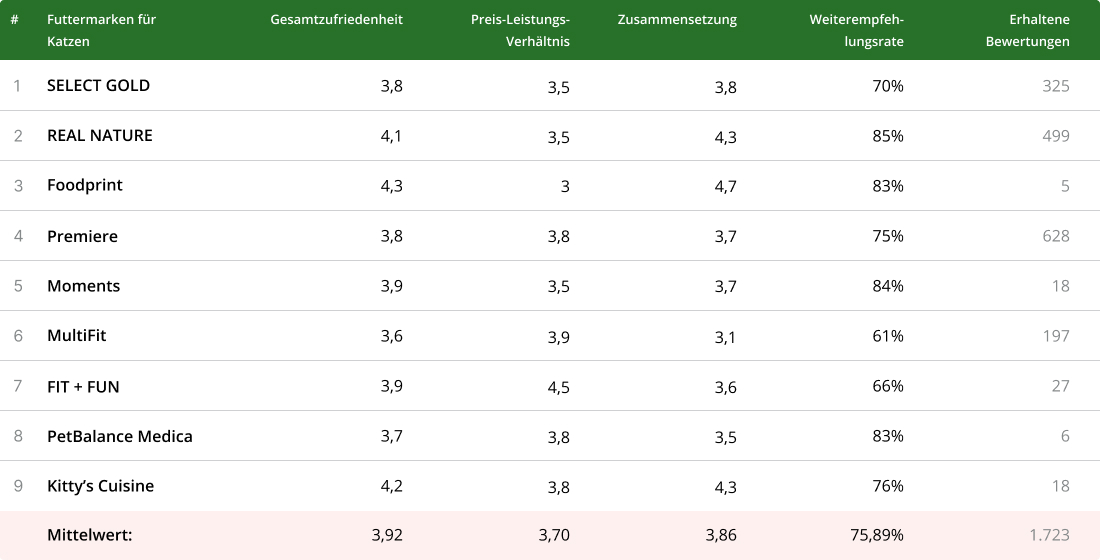
Task: Select the Foodprint brand name
Action: [x=85, y=186]
